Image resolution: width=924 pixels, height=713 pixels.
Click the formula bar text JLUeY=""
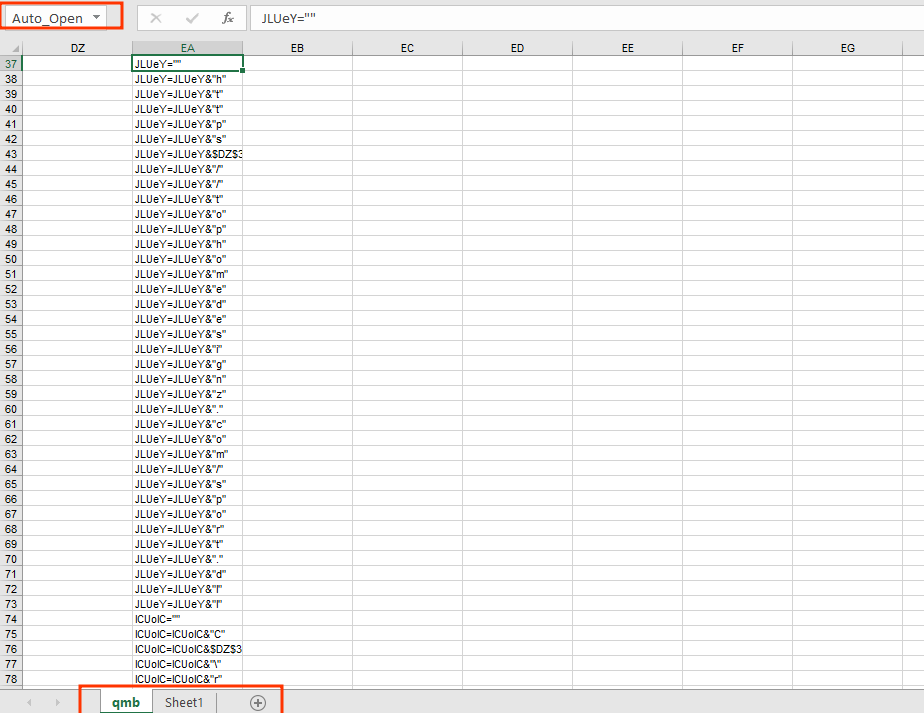coord(288,18)
